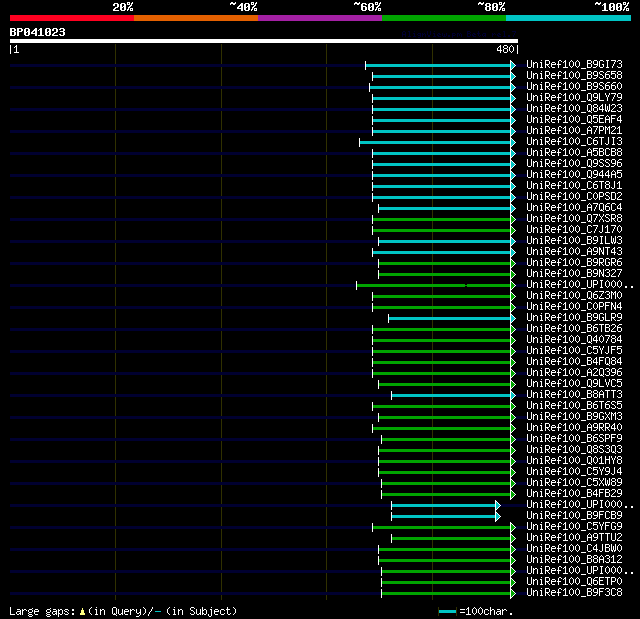The image size is (640, 619).
Task: Select the UniRef100_C5YJF5 label
Action: [x=574, y=351]
